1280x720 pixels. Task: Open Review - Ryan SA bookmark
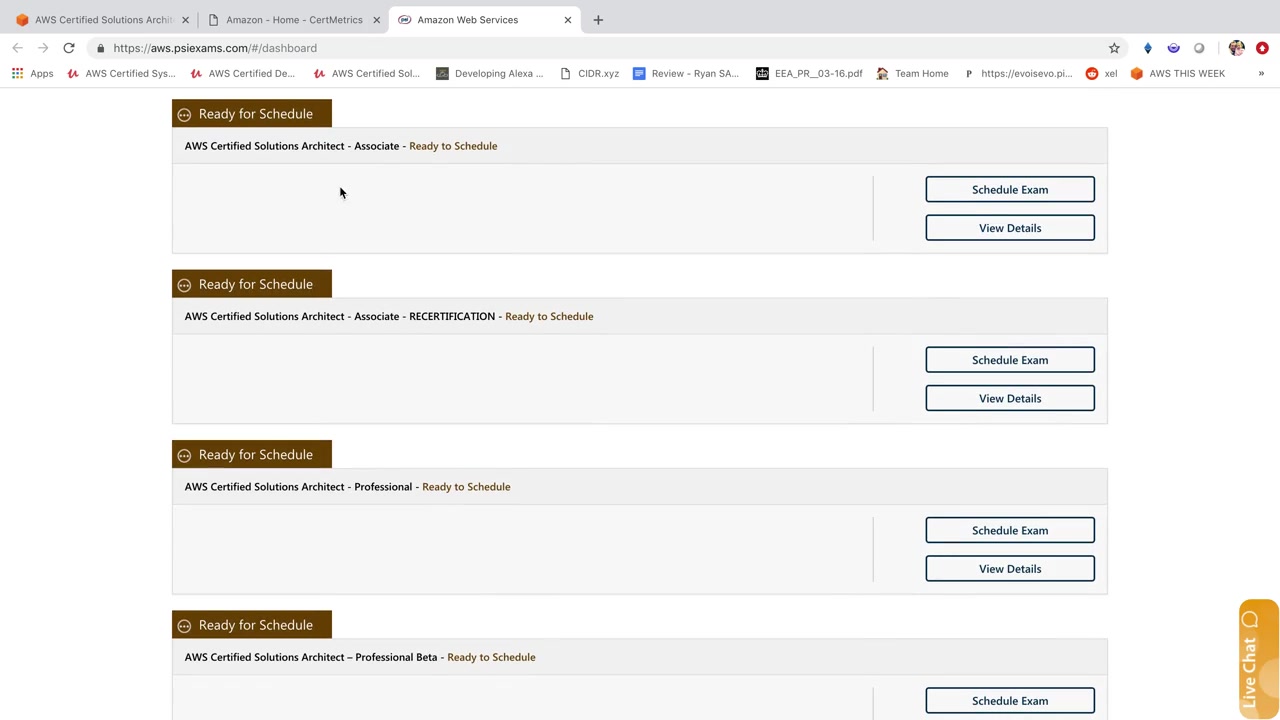pos(686,73)
